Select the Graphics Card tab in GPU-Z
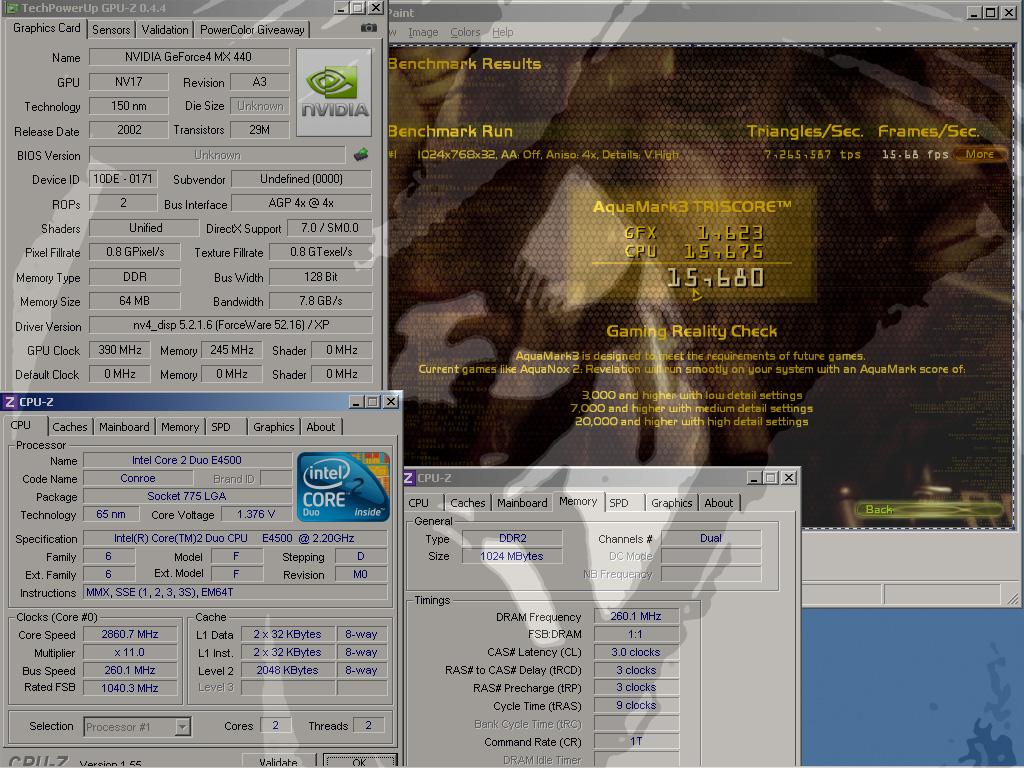Image resolution: width=1024 pixels, height=768 pixels. point(46,28)
